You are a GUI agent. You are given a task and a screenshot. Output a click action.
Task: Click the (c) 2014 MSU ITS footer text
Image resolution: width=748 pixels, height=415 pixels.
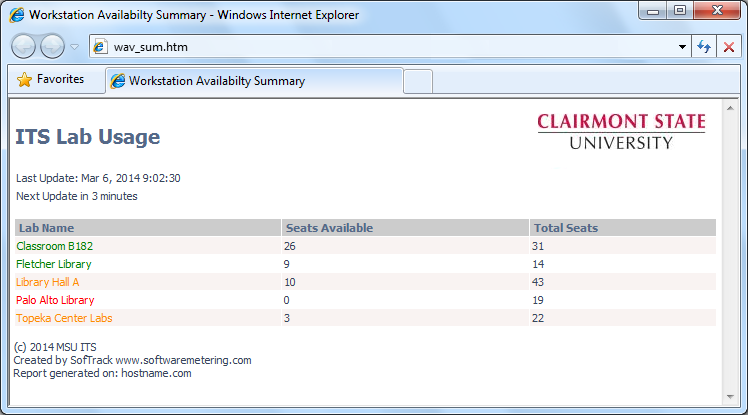click(x=55, y=347)
